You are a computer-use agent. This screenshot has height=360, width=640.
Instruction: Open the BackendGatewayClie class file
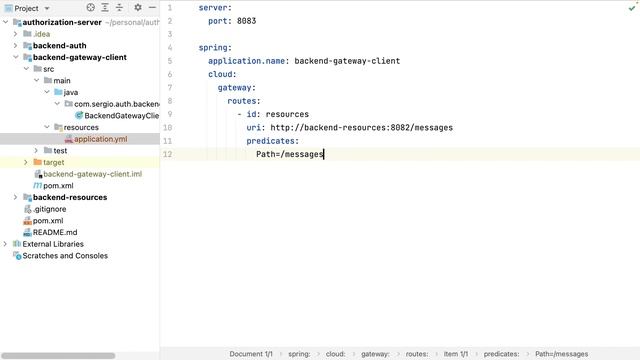click(x=122, y=116)
